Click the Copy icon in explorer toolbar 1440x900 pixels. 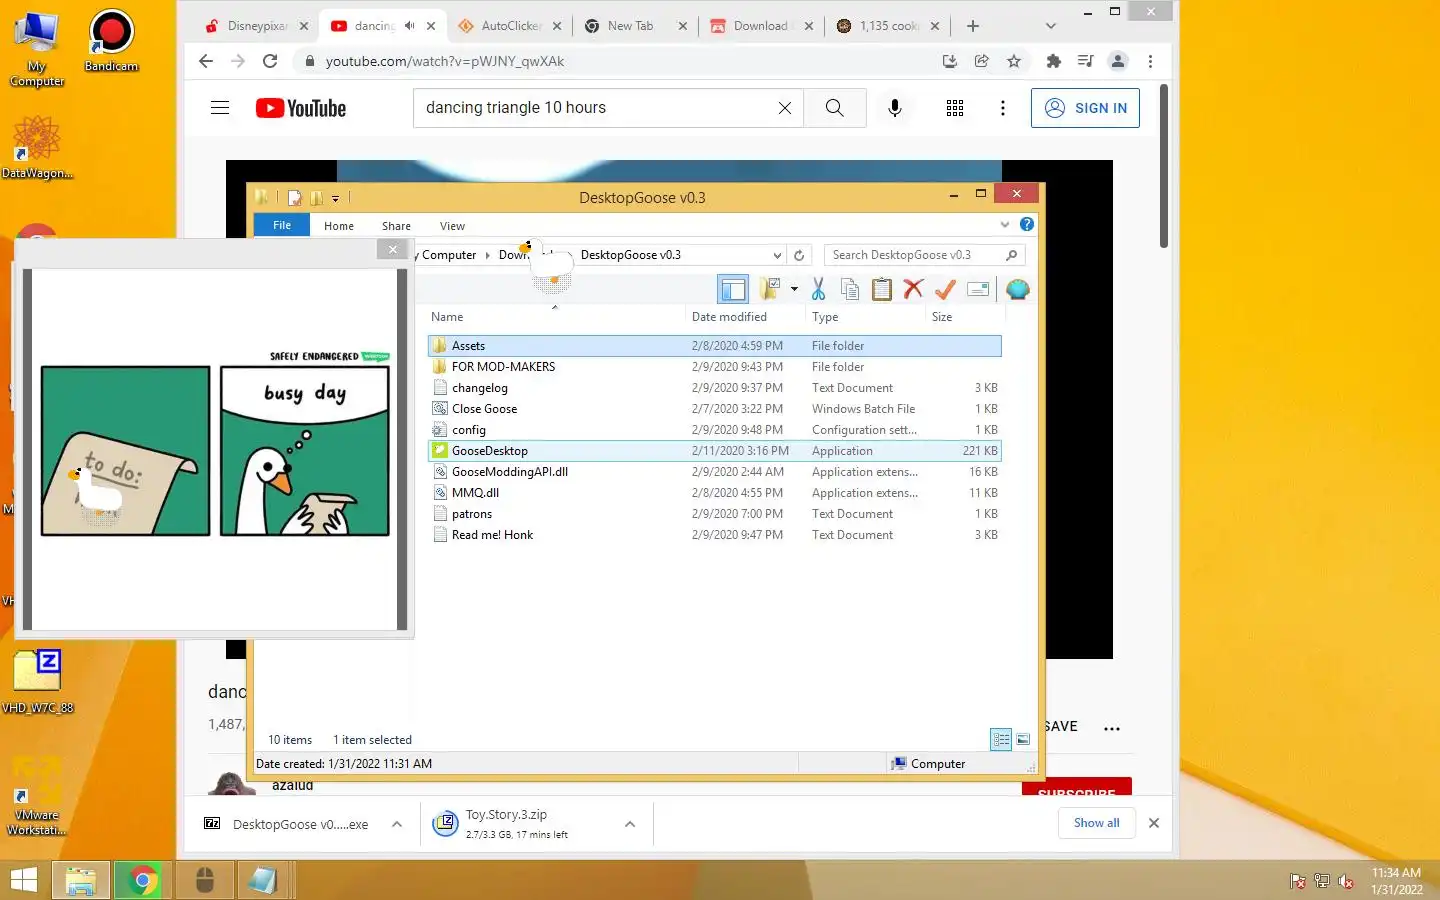point(850,290)
